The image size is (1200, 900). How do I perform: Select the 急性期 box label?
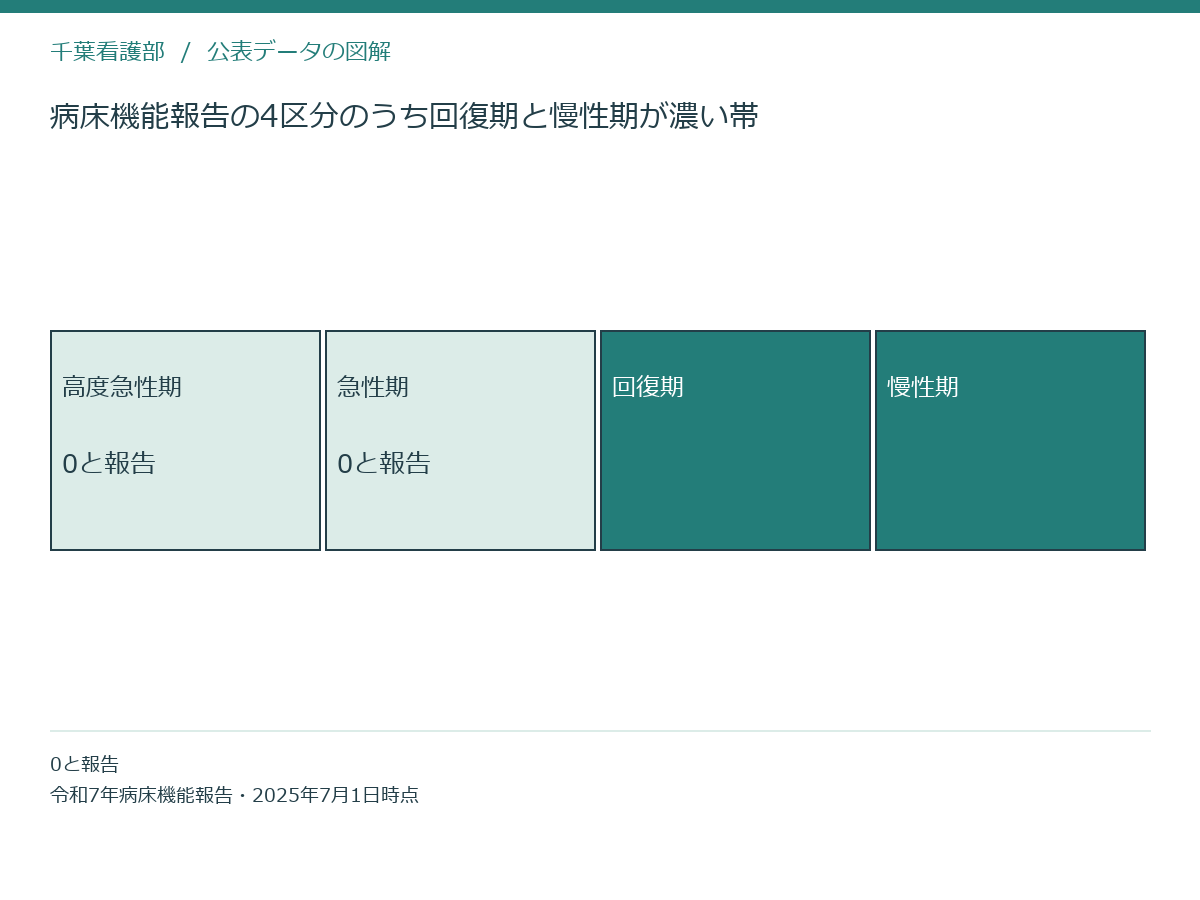(373, 387)
